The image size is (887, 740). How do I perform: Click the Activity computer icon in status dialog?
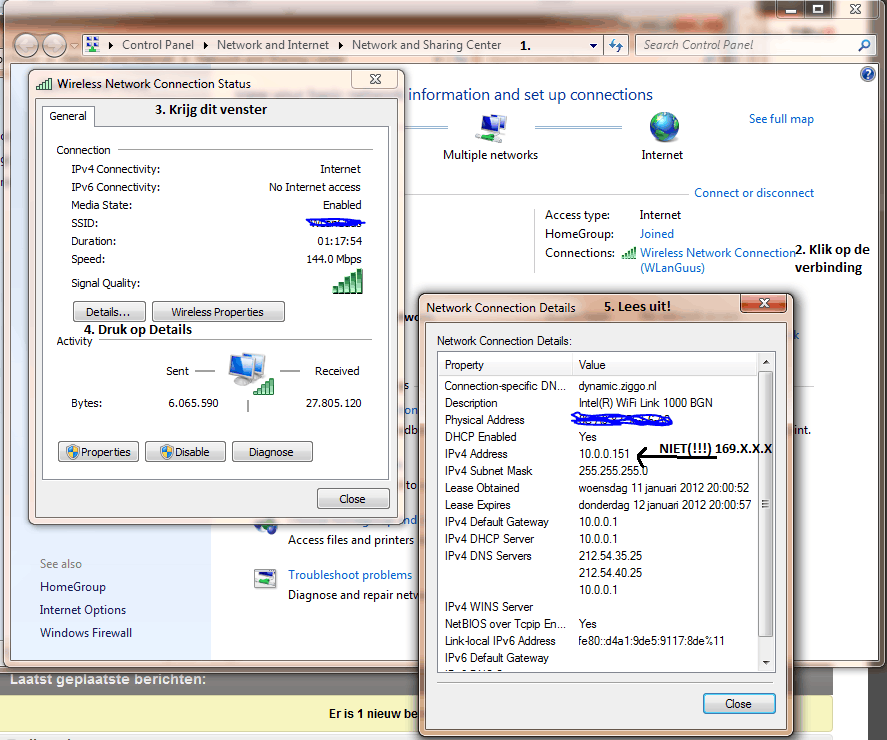tap(251, 373)
